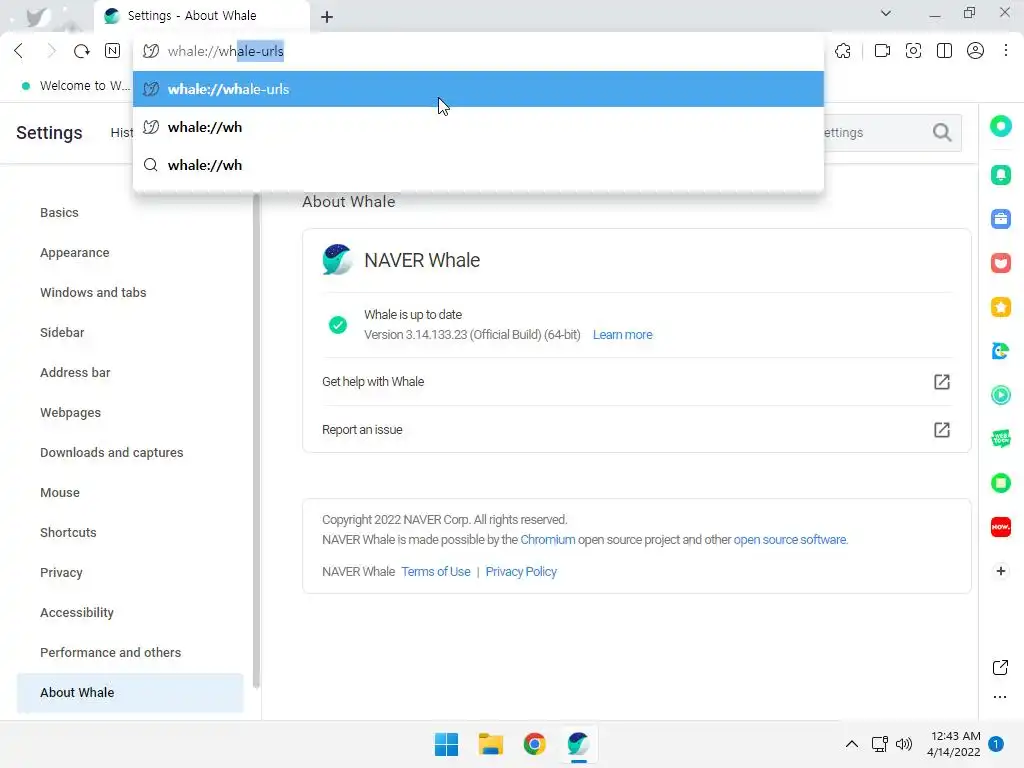Image resolution: width=1024 pixels, height=768 pixels.
Task: Toggle the split view panel icon
Action: tap(944, 51)
